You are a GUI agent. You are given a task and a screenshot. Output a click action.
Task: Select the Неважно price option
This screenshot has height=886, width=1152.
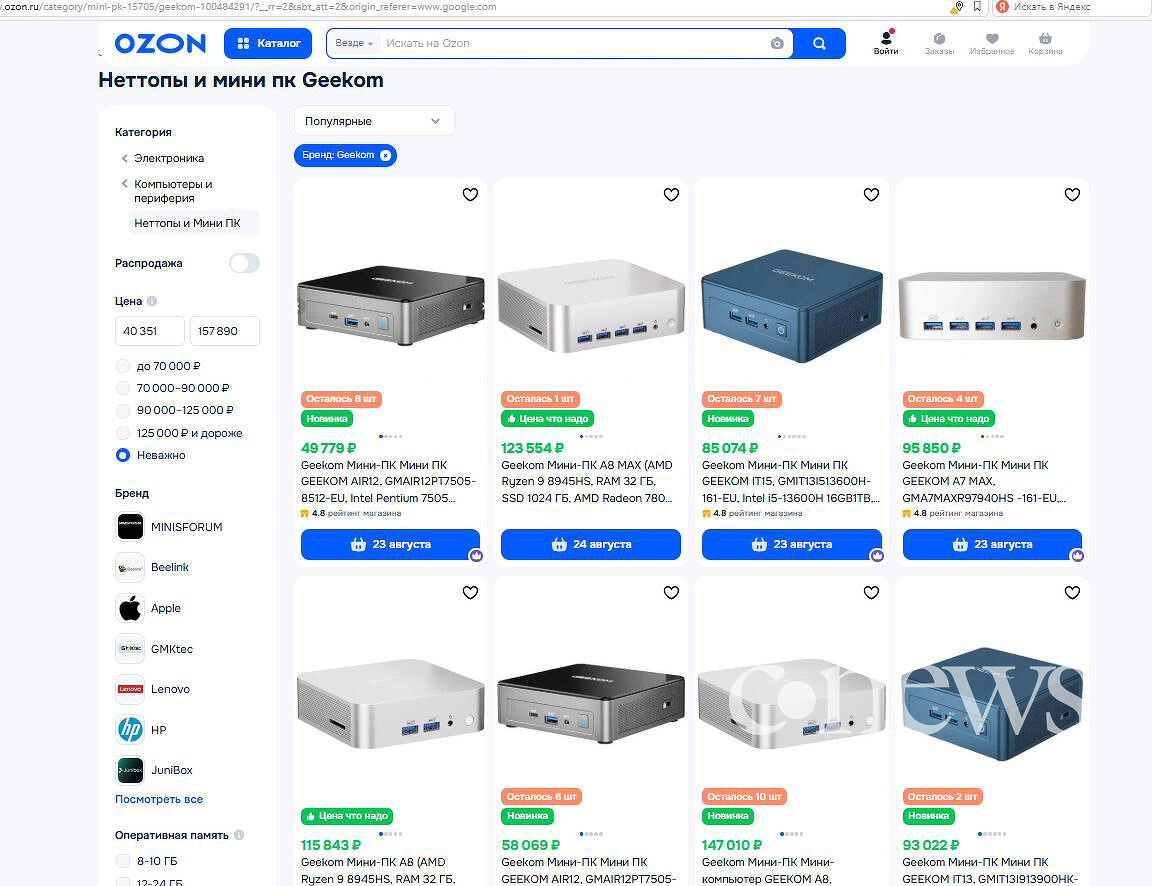(123, 455)
